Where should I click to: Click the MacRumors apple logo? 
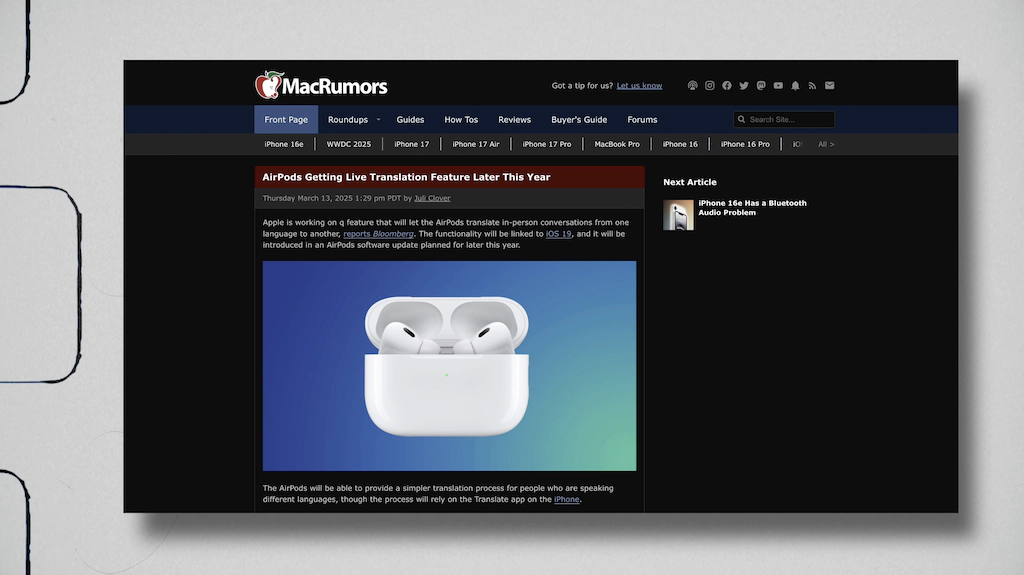point(268,85)
